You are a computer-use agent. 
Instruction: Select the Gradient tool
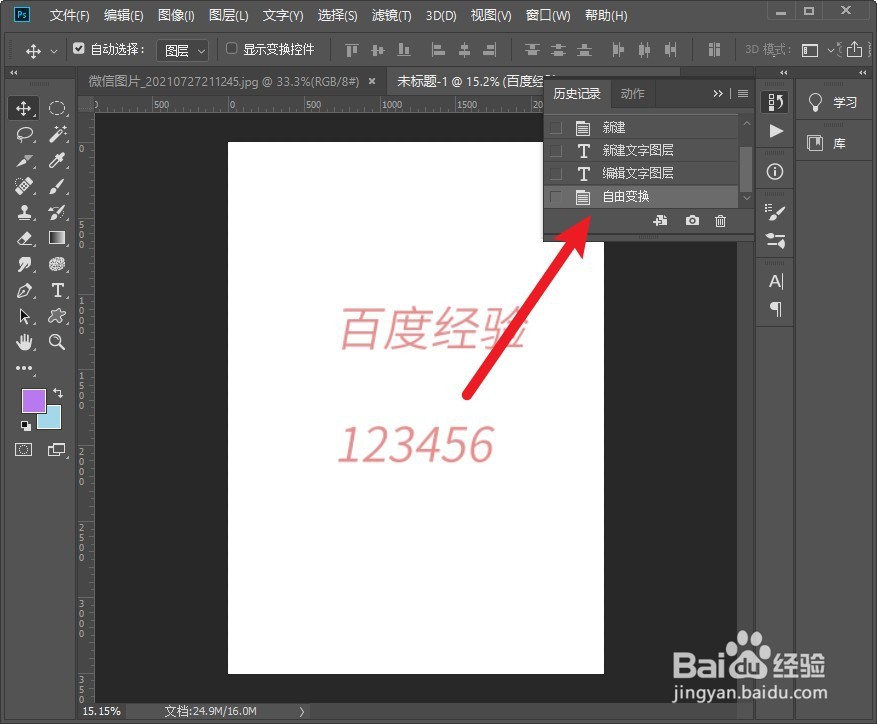(57, 238)
